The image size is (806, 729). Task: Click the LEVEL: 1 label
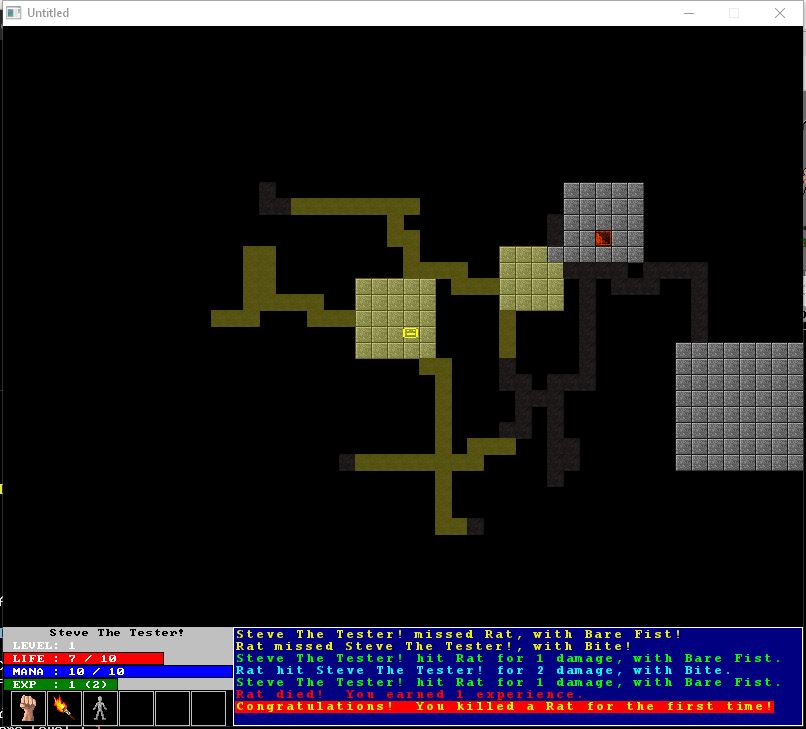pyautogui.click(x=44, y=646)
